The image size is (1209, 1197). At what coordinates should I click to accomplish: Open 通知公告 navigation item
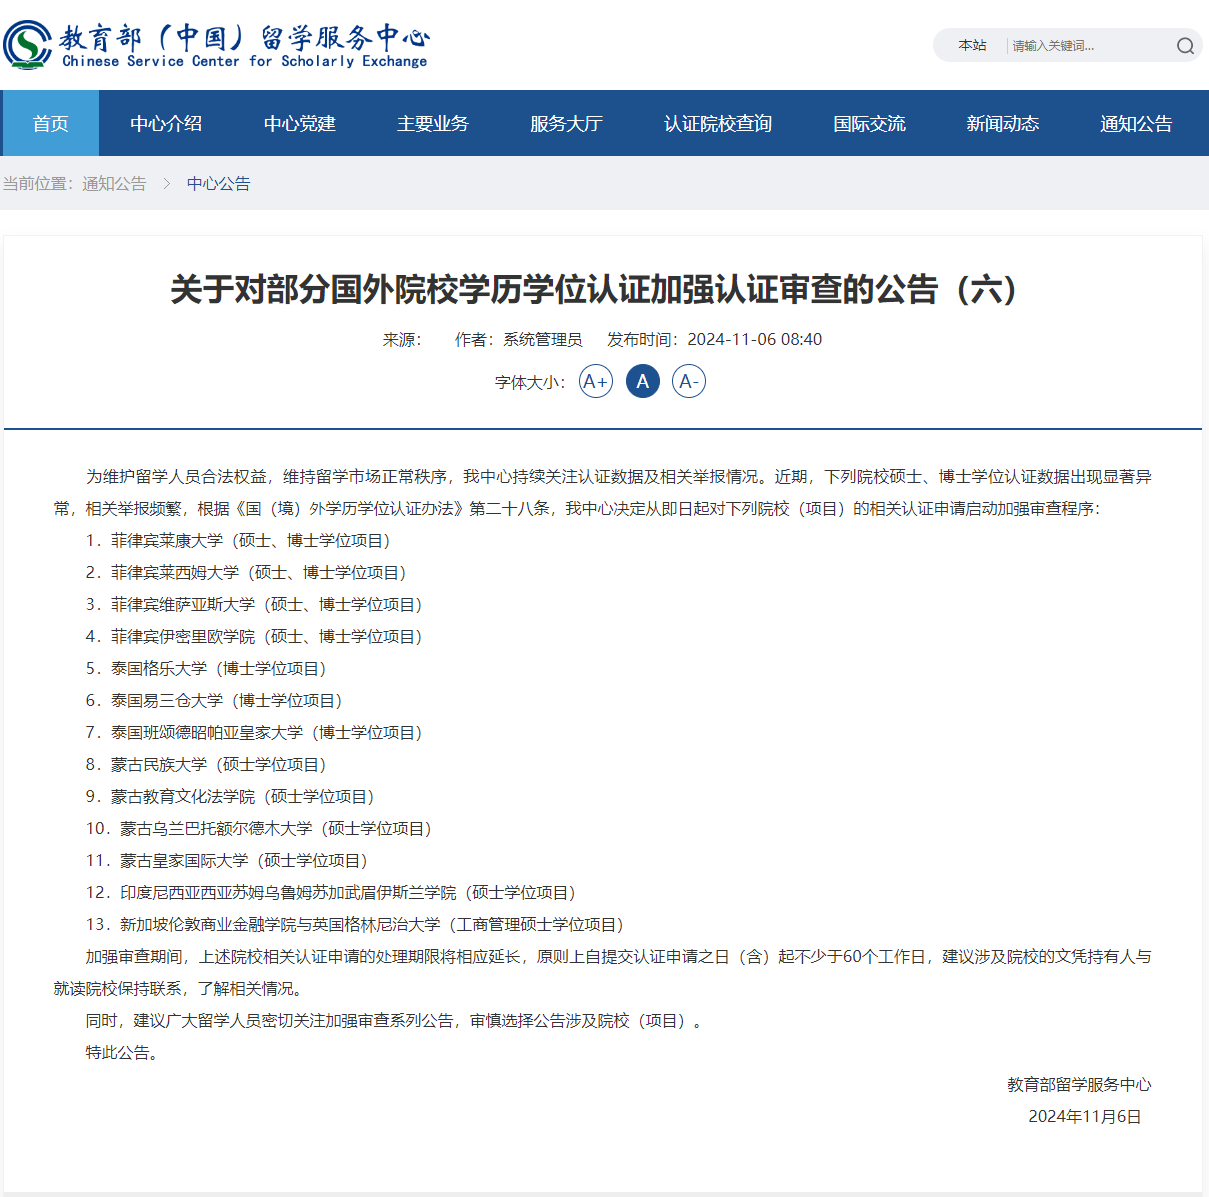1136,123
